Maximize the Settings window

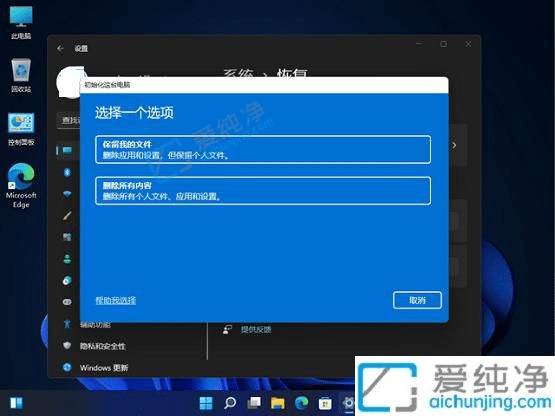[443, 44]
